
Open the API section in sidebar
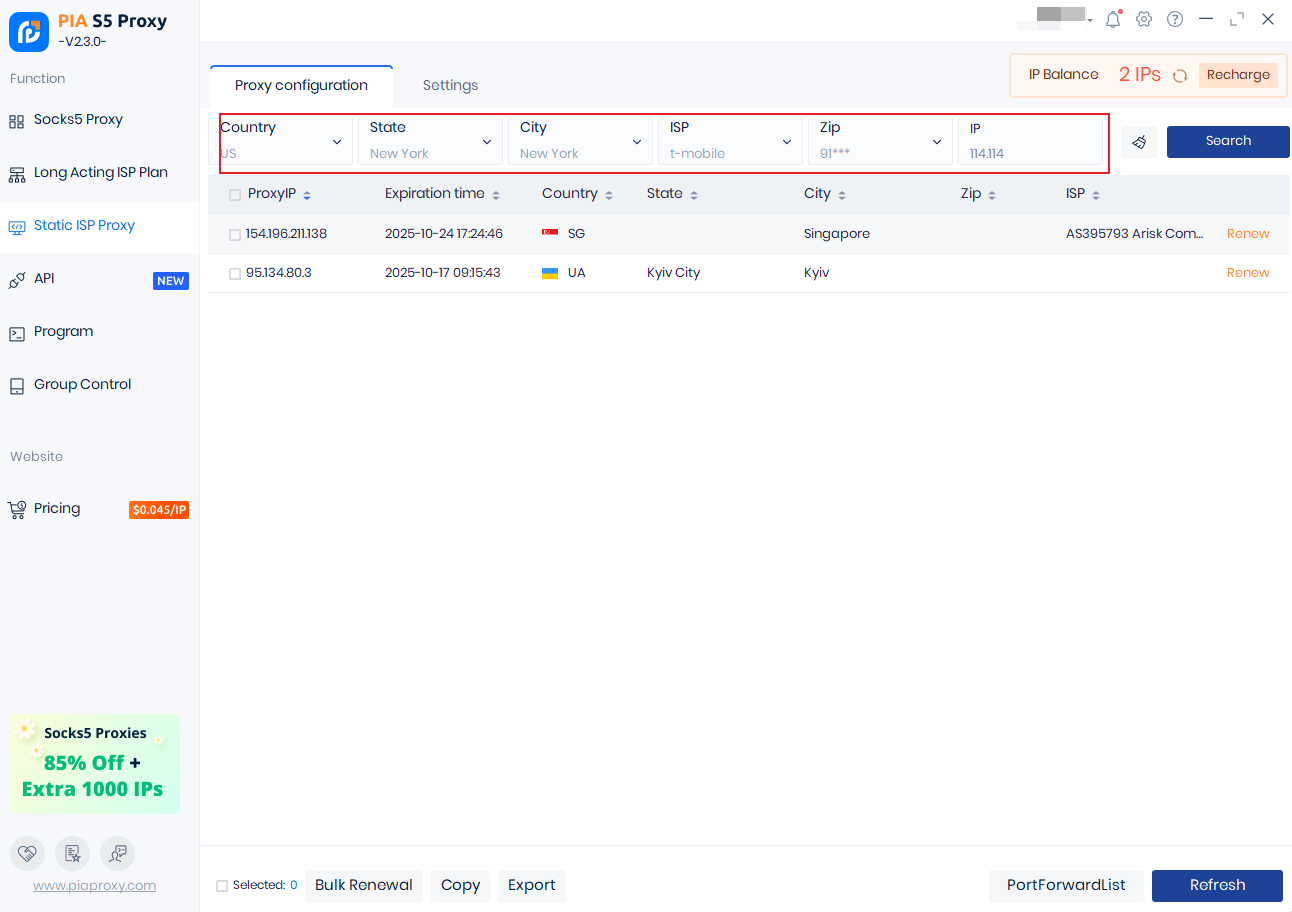tap(44, 279)
